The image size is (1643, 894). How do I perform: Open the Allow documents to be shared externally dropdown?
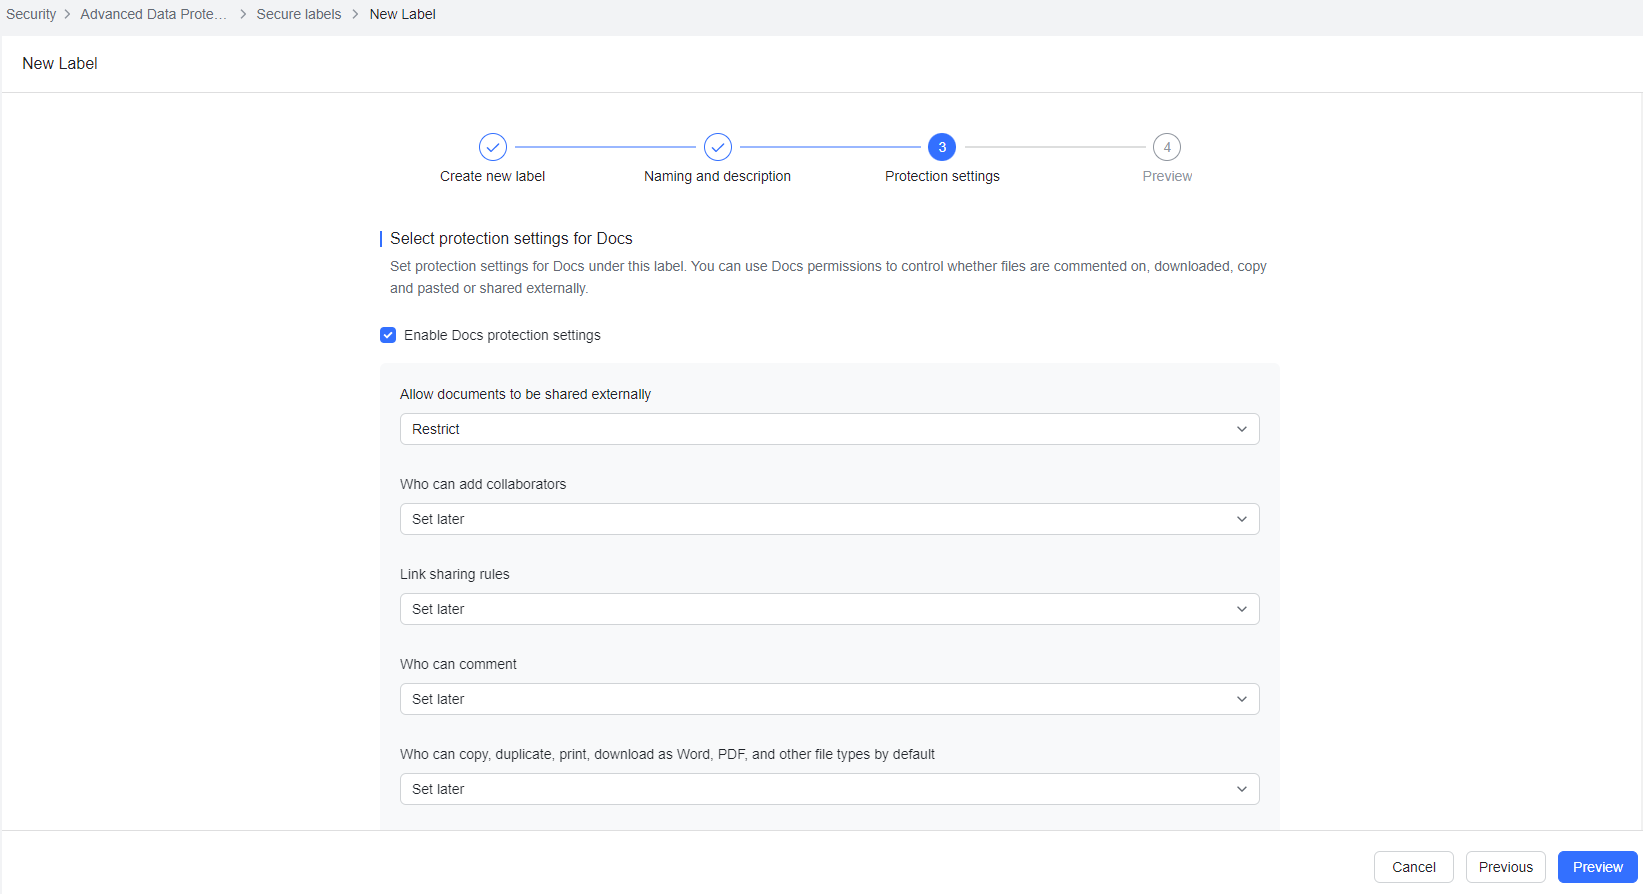pos(829,428)
